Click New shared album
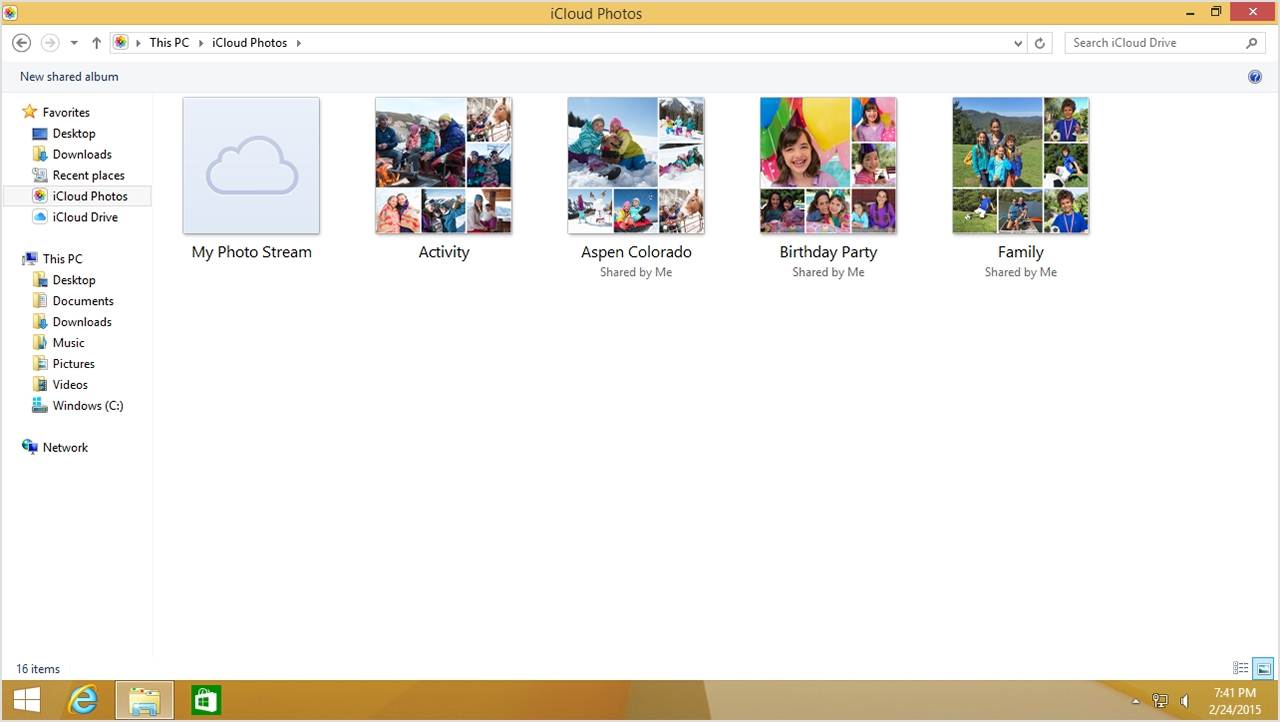Screen dimensions: 1280x722 [x=69, y=77]
